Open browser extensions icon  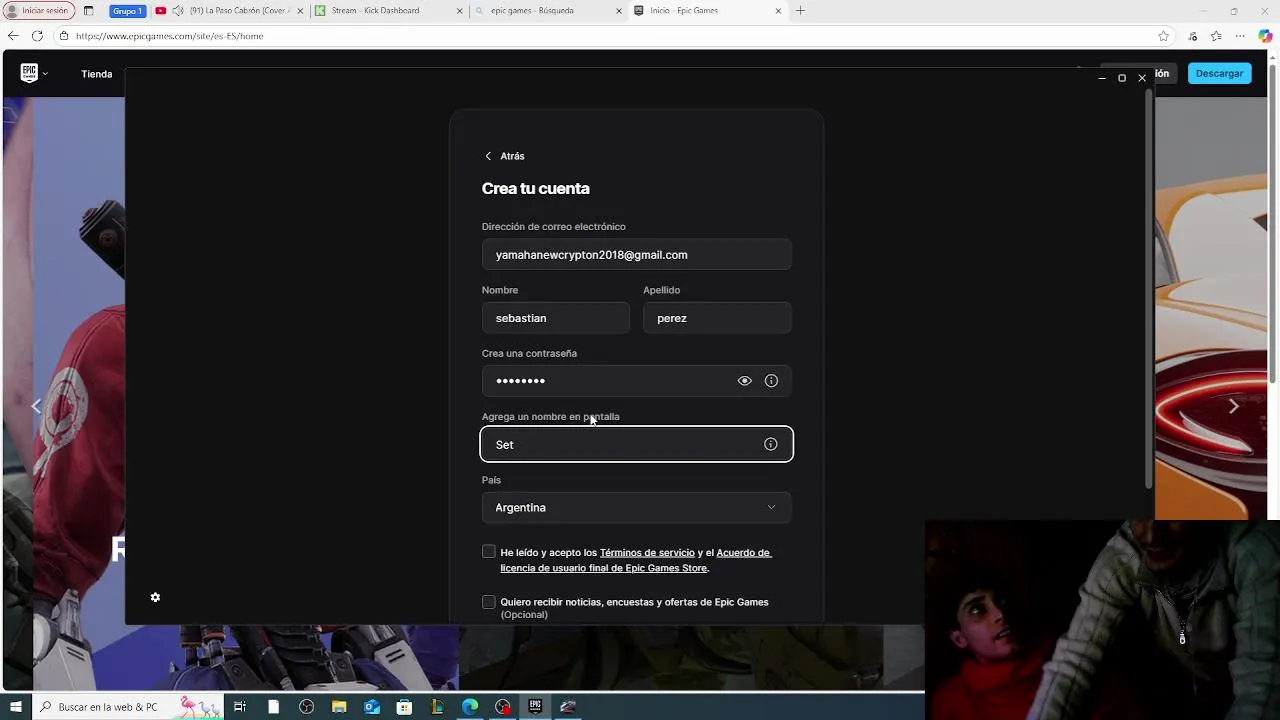point(1193,36)
